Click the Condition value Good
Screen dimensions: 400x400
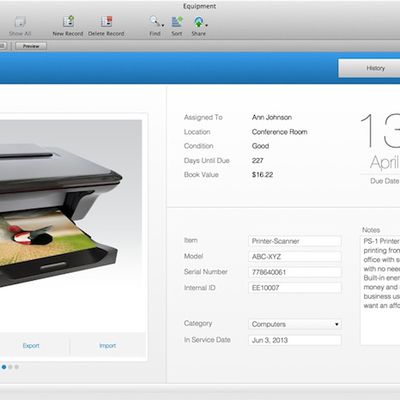(x=260, y=146)
